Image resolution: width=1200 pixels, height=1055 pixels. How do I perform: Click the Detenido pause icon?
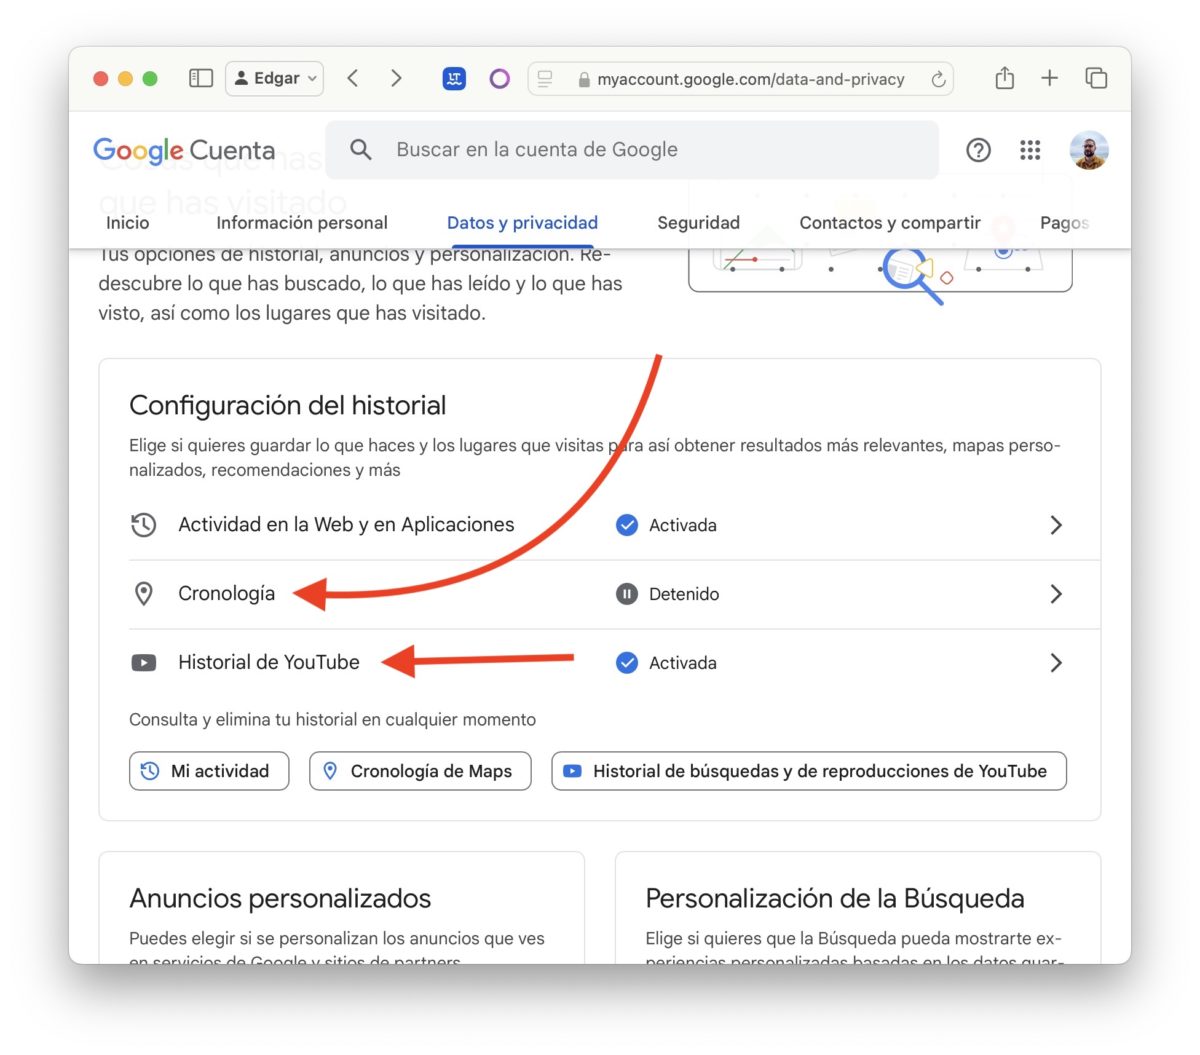627,594
